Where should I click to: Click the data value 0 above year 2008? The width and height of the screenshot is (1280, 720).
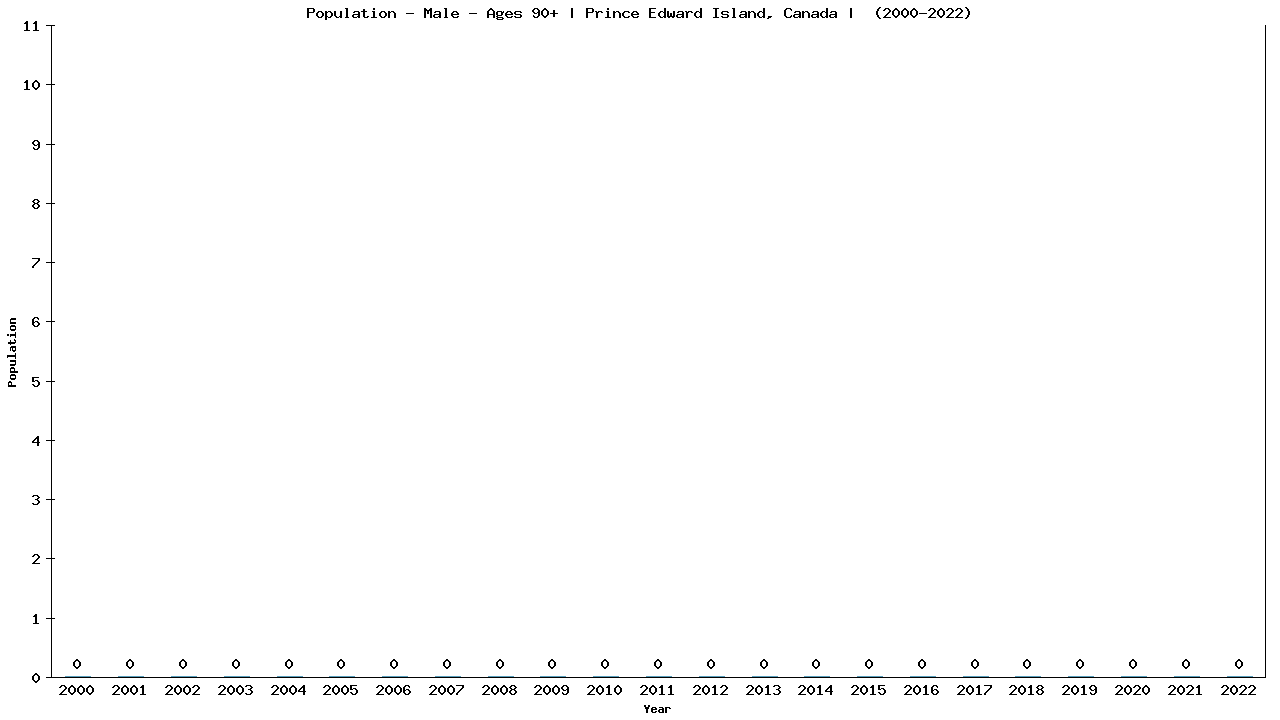[x=500, y=664]
